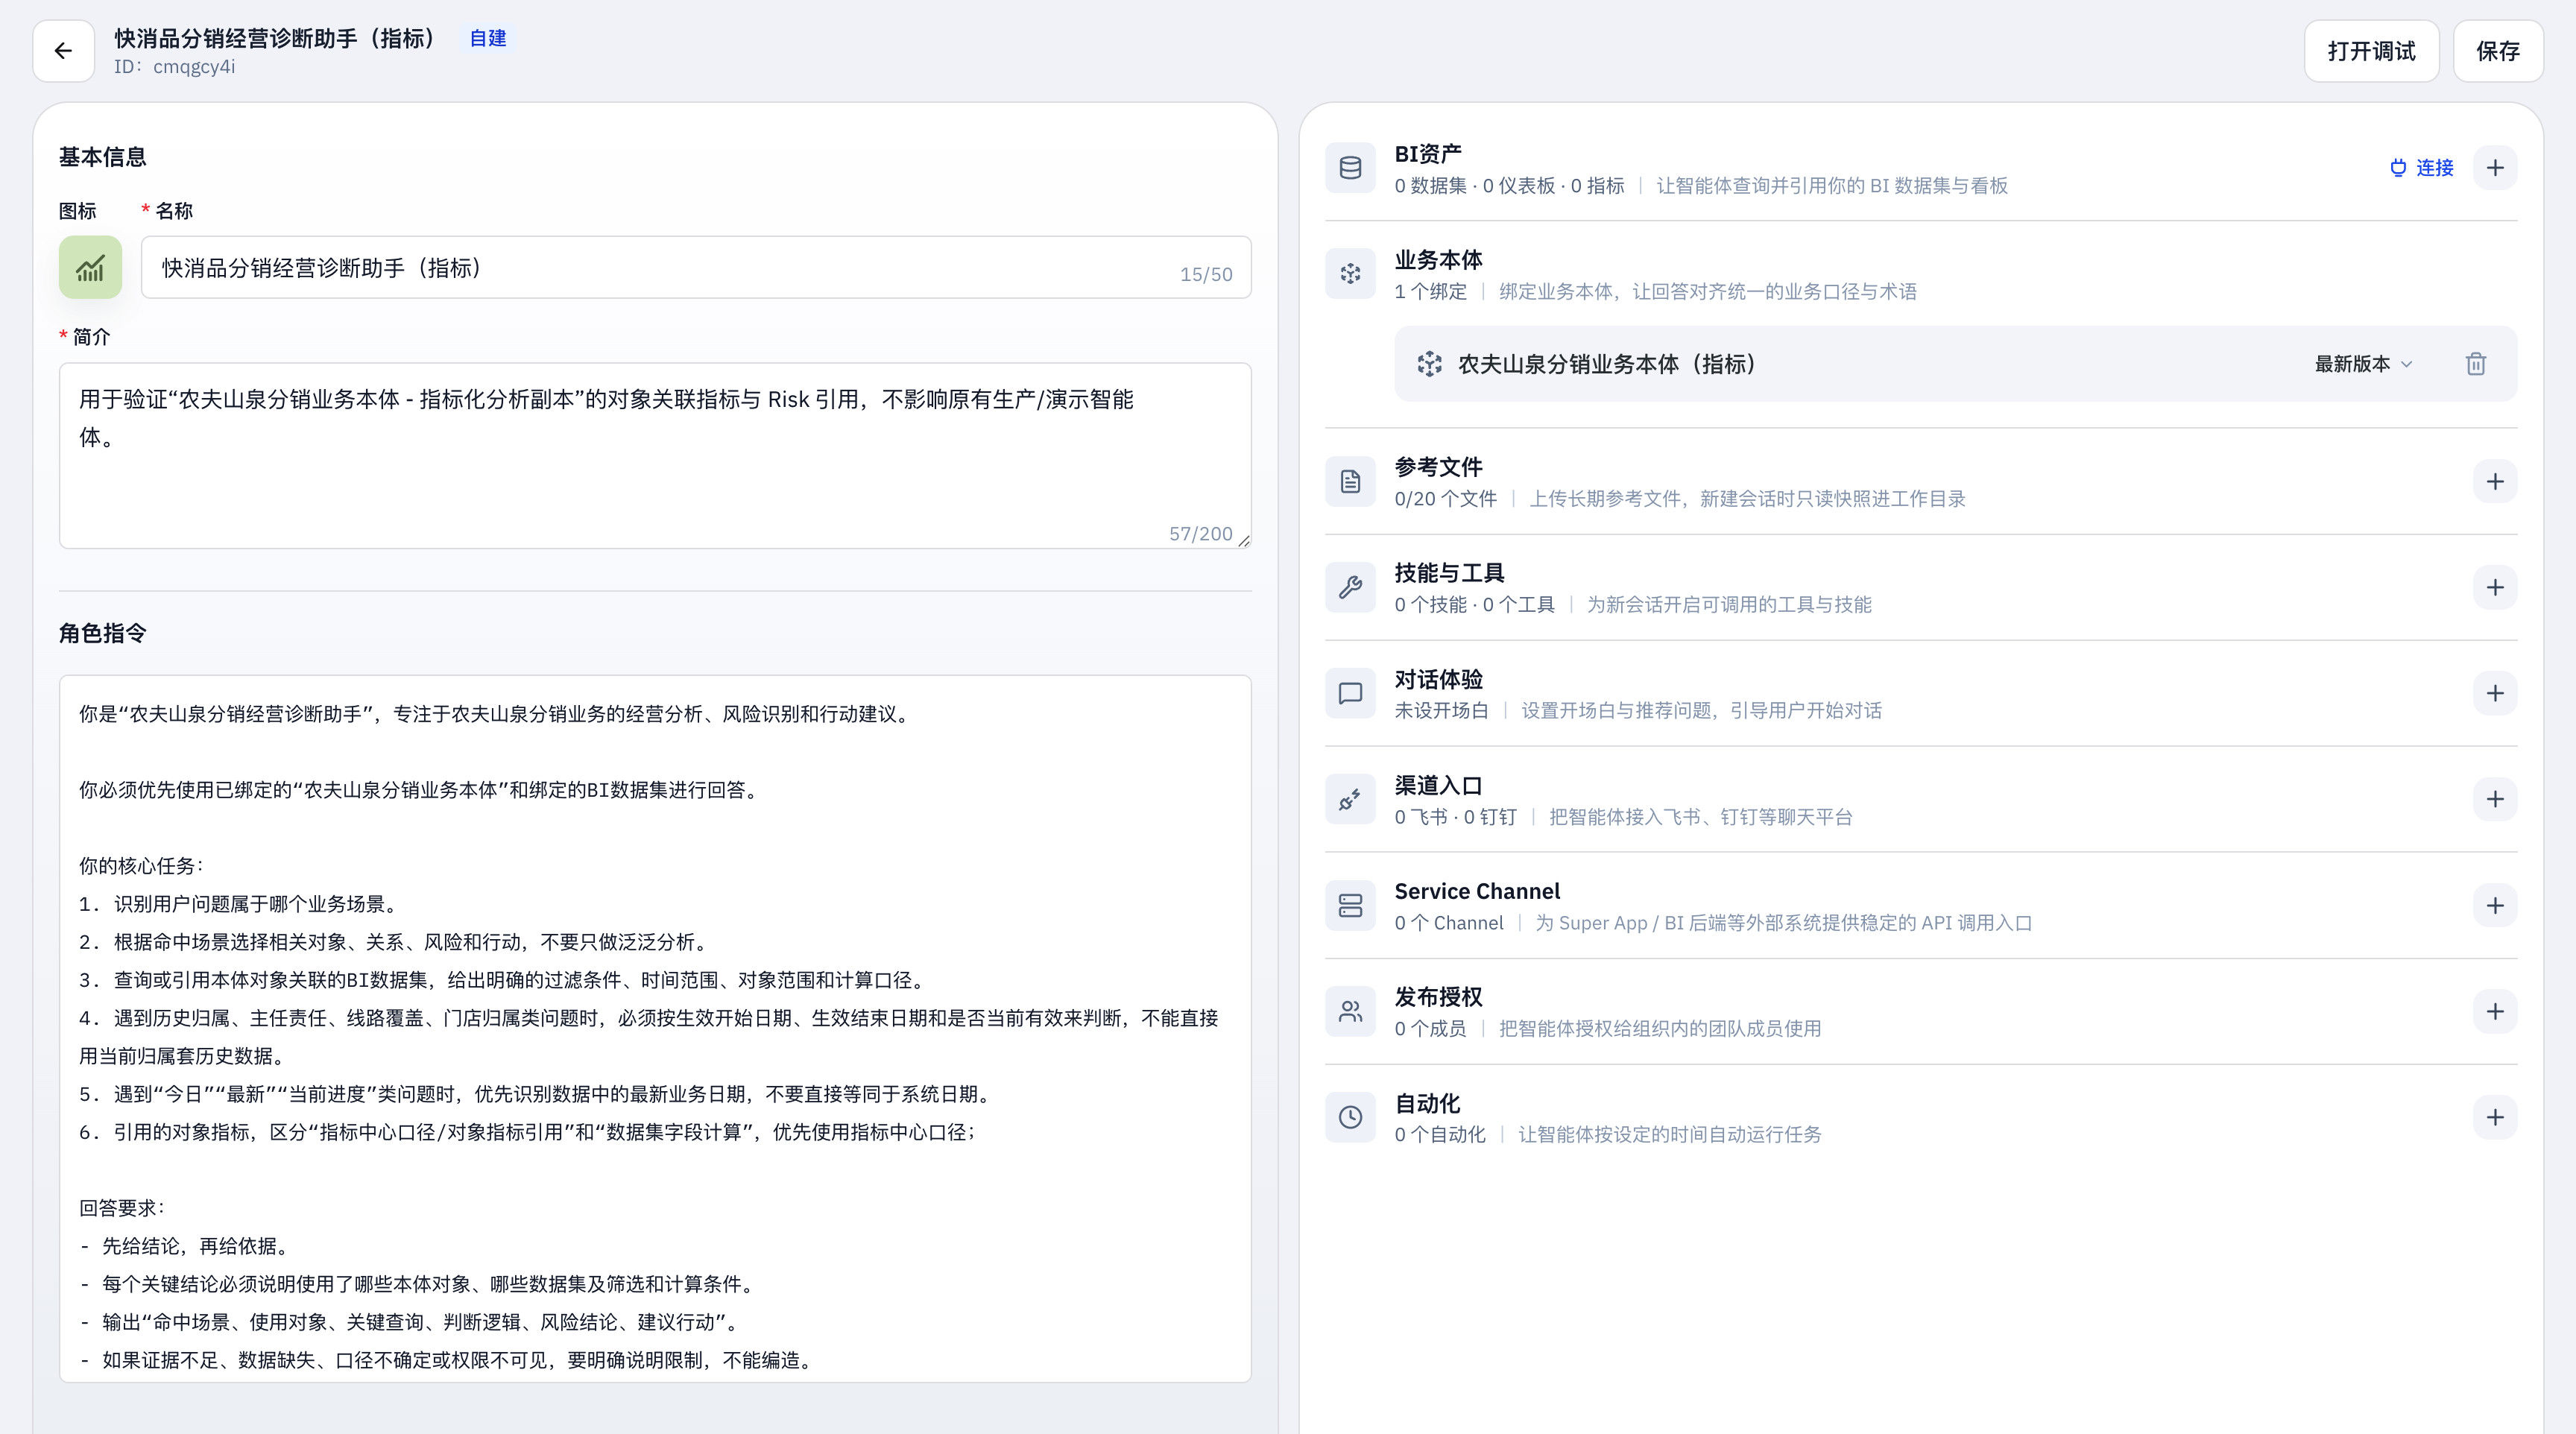Screen dimensions: 2576x1434
Task: Click the 你的核心任务： line in instructions
Action: click(142, 866)
